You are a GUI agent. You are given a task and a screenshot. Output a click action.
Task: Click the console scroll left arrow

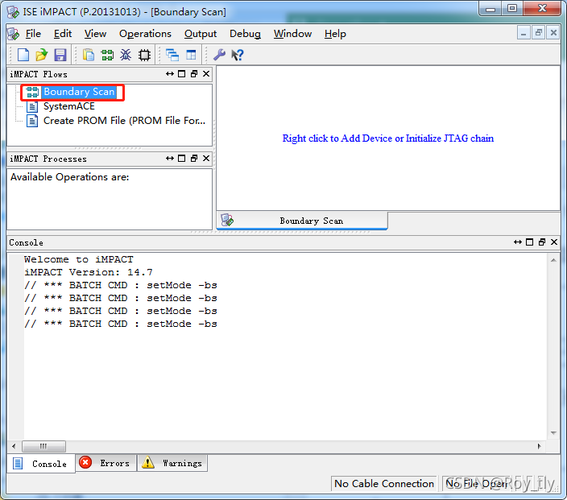(x=14, y=446)
